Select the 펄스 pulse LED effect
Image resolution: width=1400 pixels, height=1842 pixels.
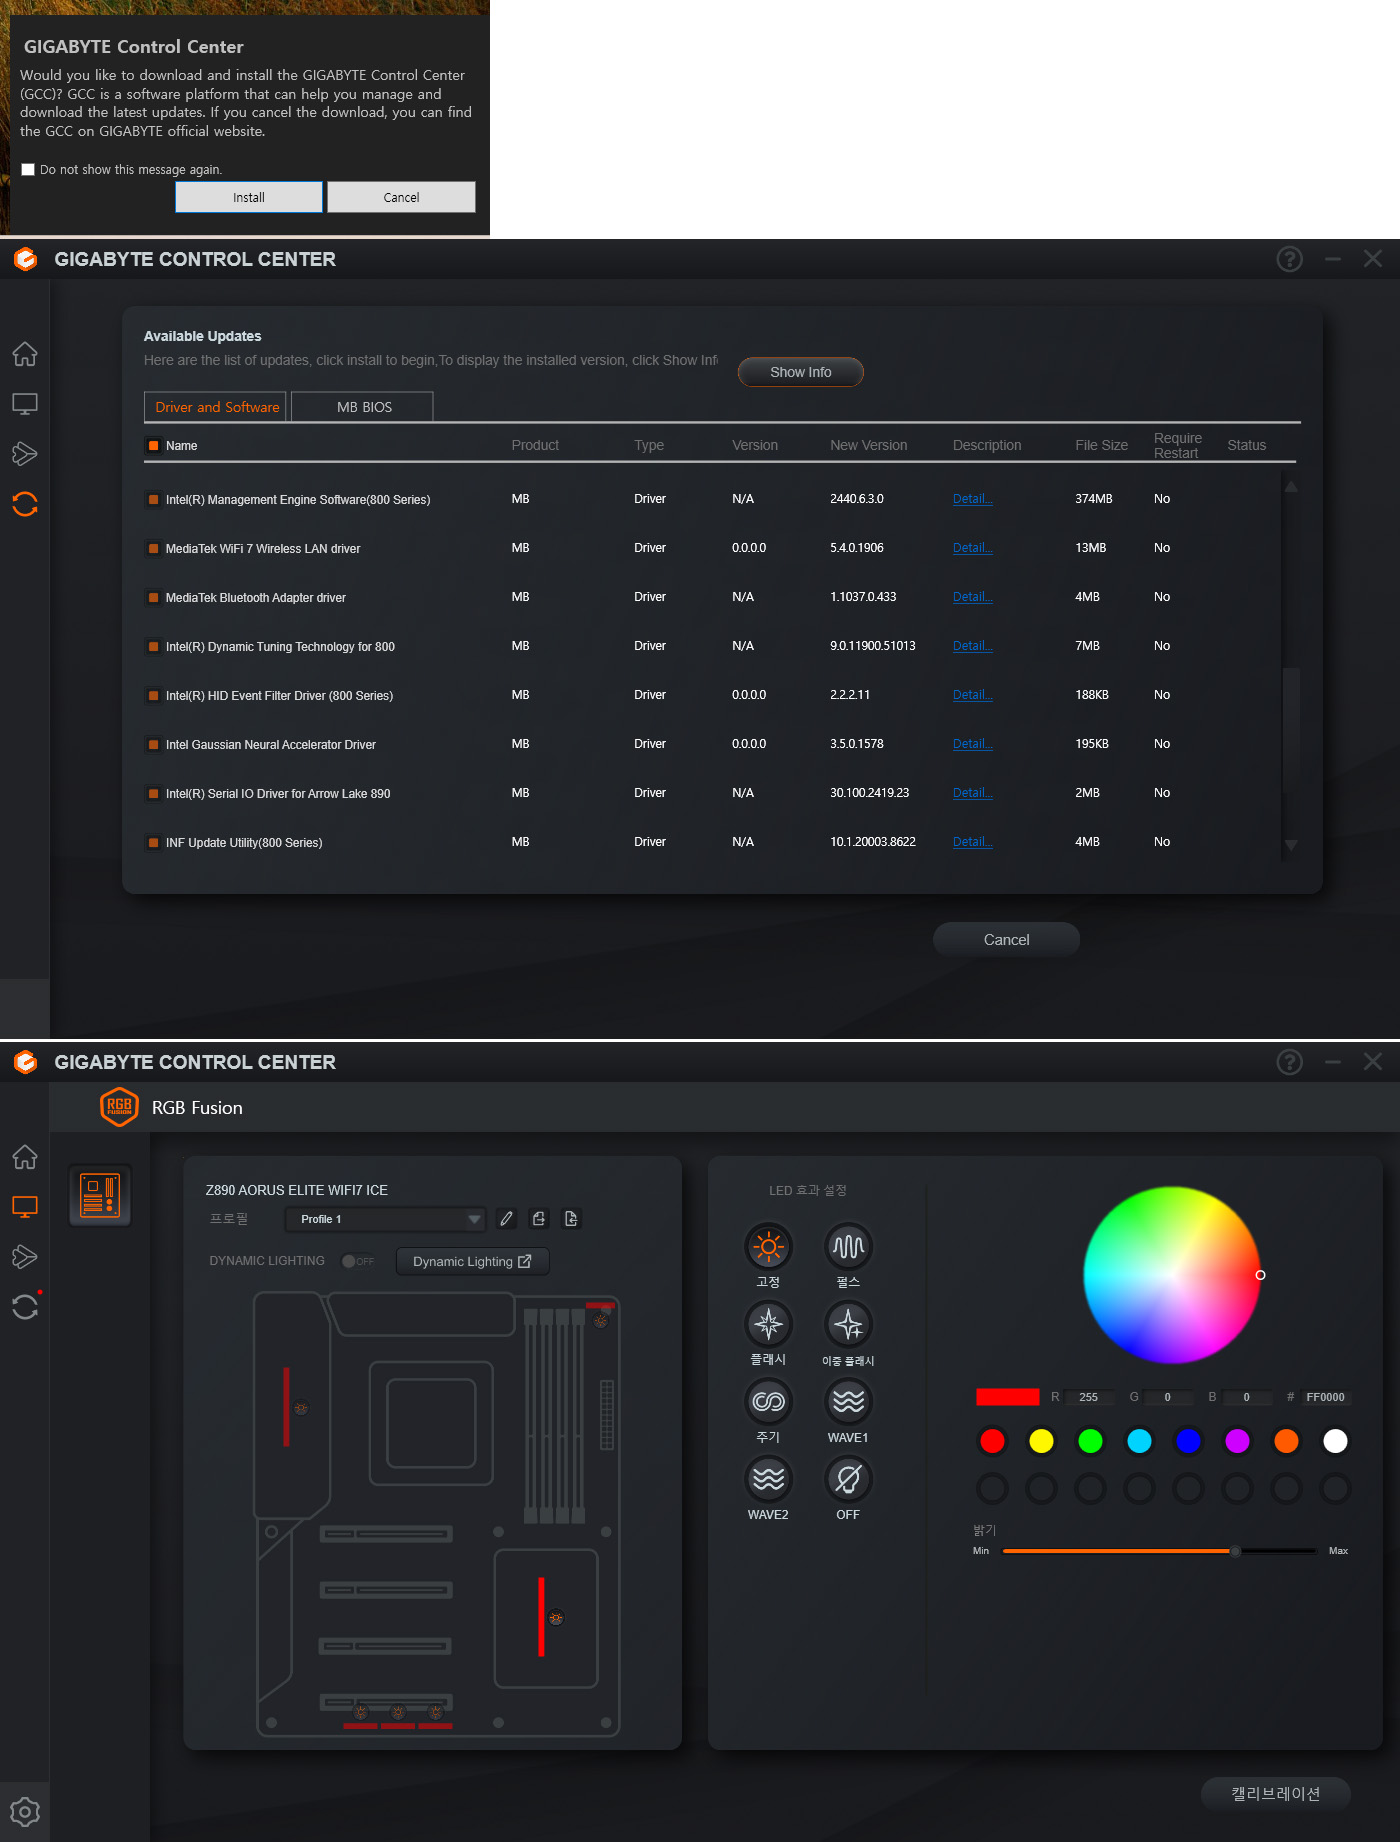pyautogui.click(x=848, y=1247)
